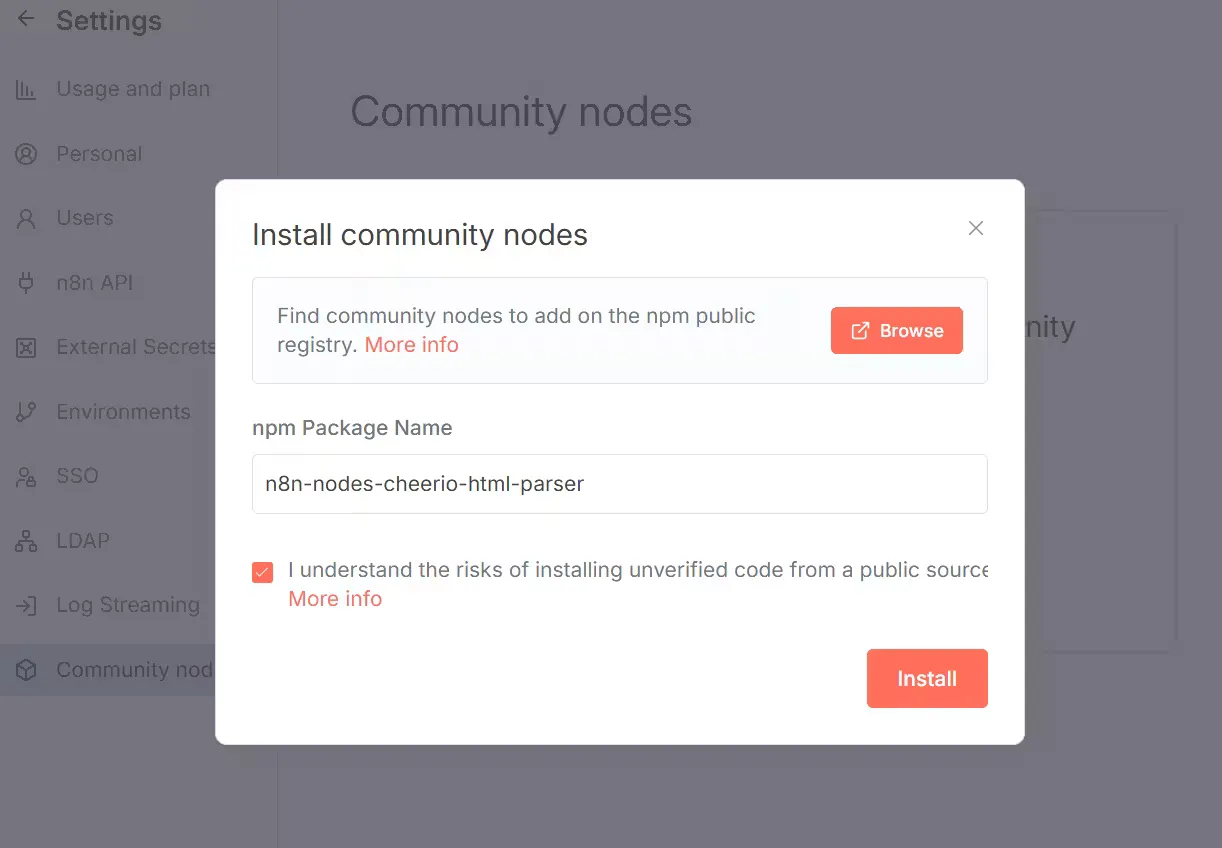
Task: Click the Community nodes package icon
Action: [27, 669]
